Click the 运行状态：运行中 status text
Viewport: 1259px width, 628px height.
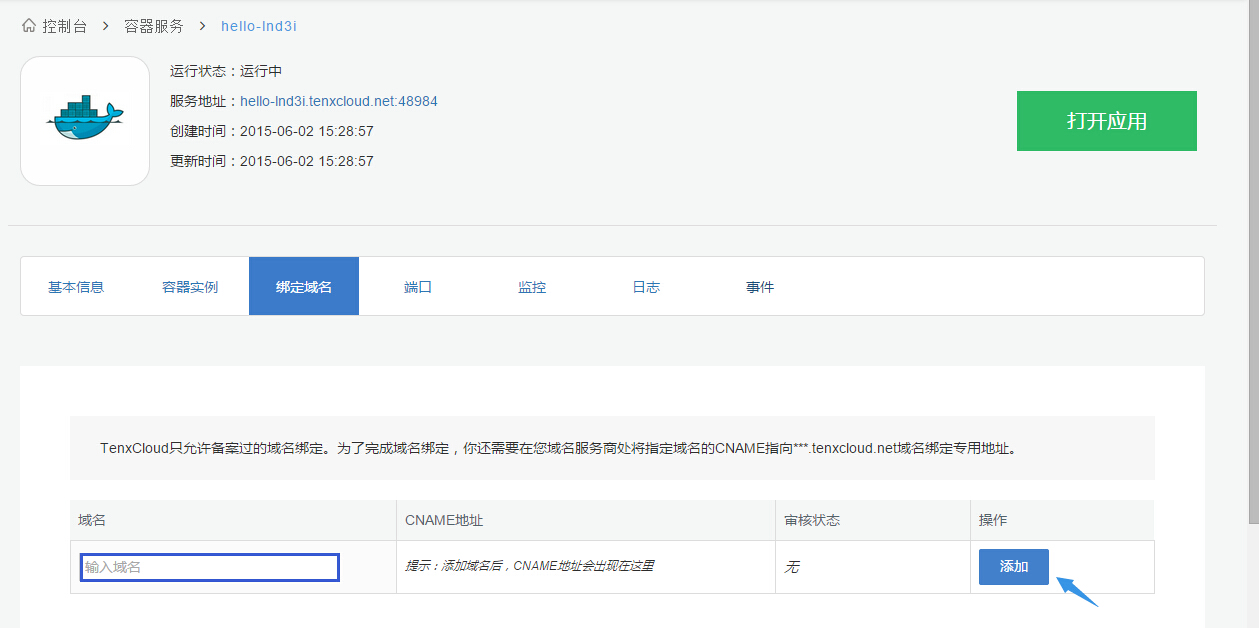[226, 71]
